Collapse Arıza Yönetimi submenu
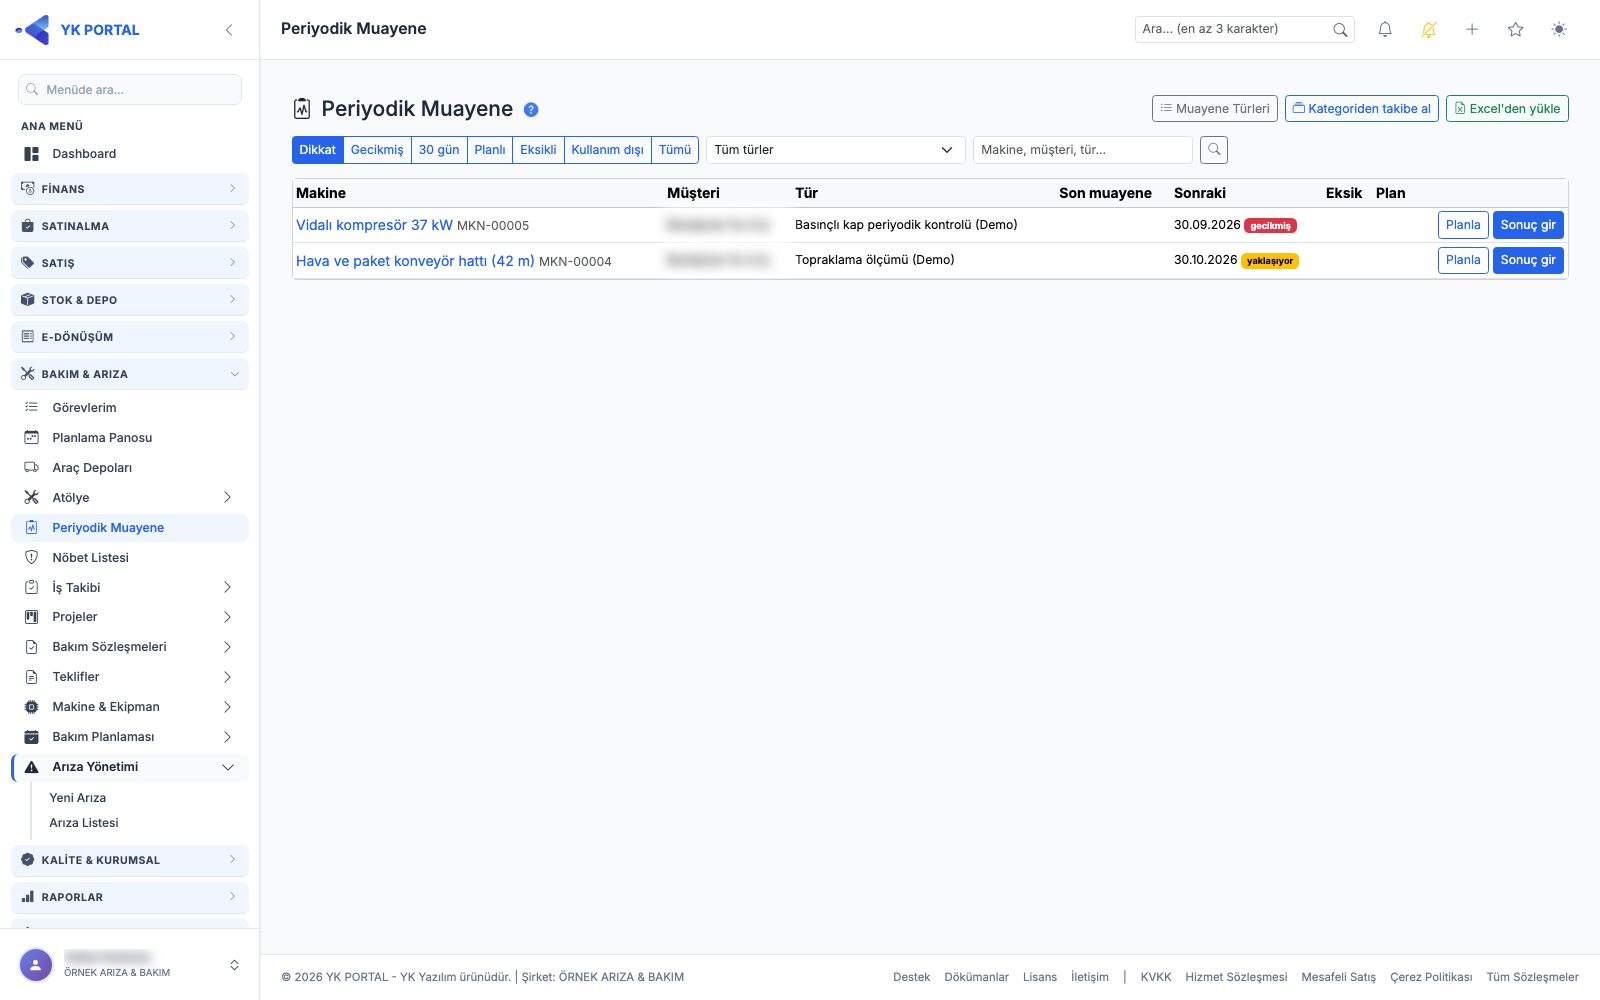The width and height of the screenshot is (1600, 1000). (x=130, y=767)
